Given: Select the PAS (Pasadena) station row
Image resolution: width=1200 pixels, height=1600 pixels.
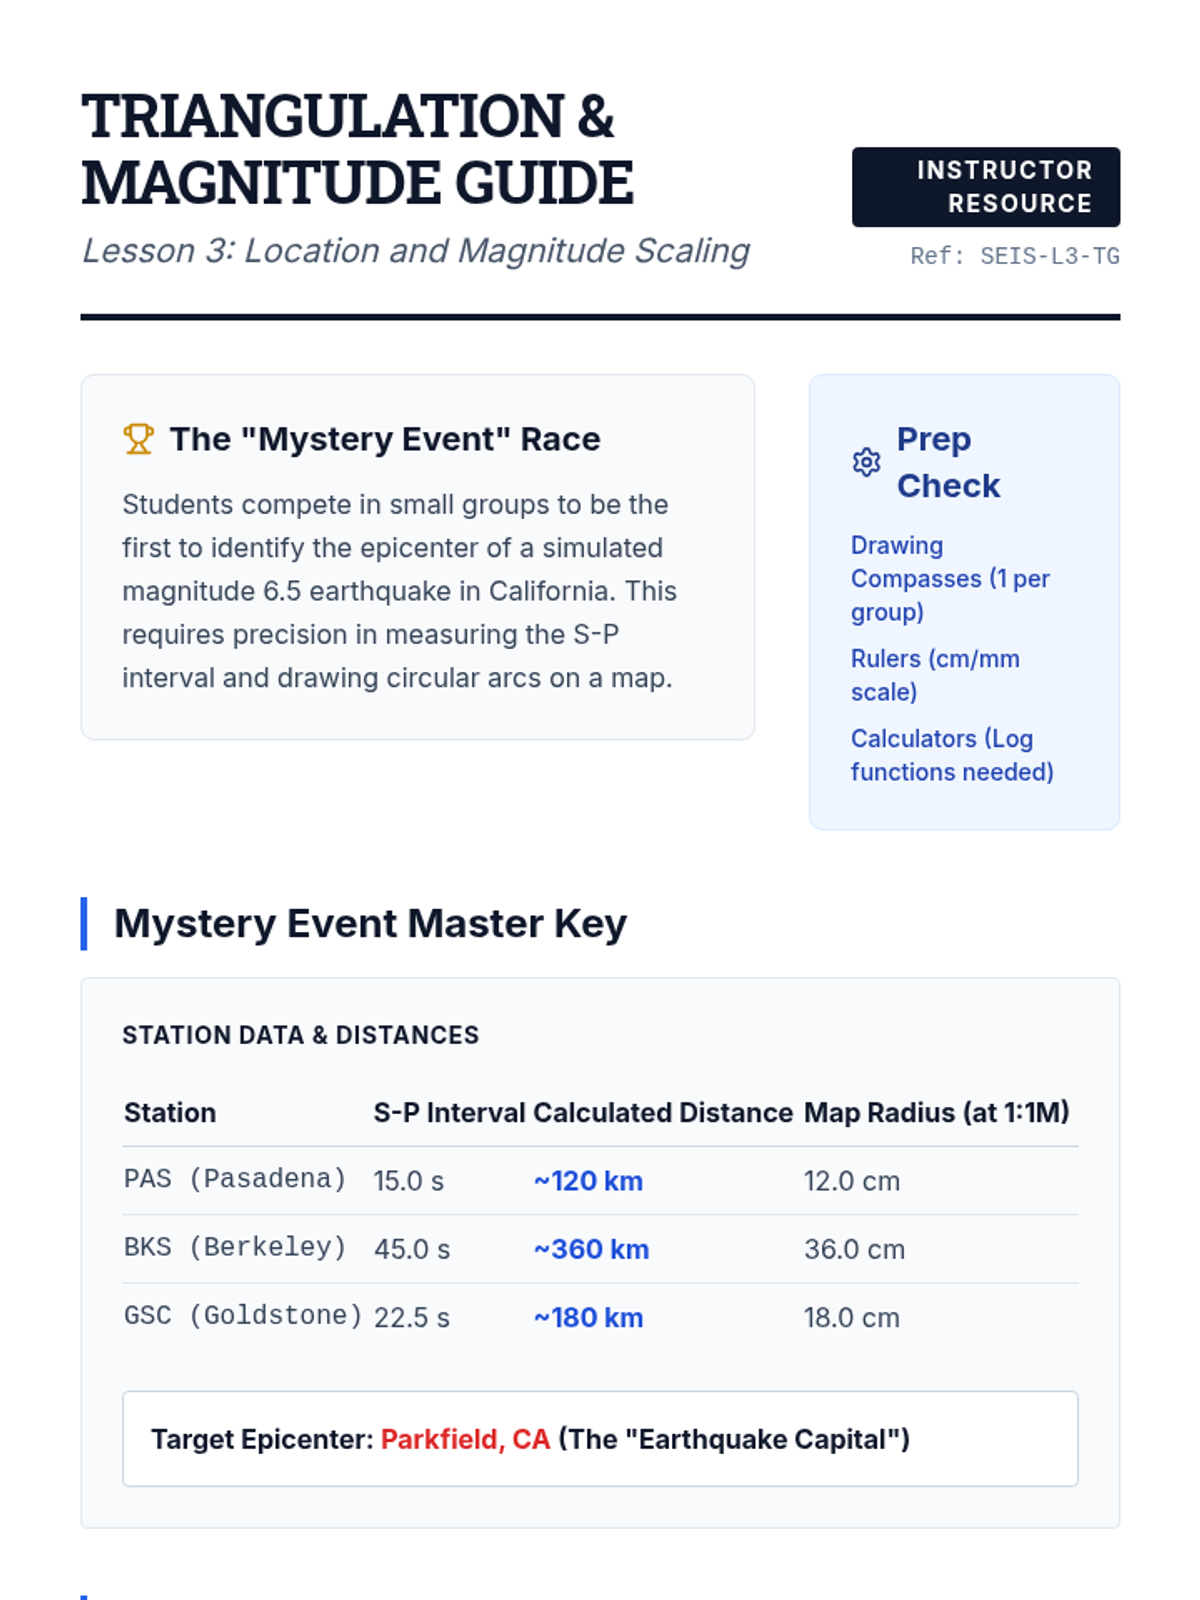Looking at the screenshot, I should [235, 1180].
